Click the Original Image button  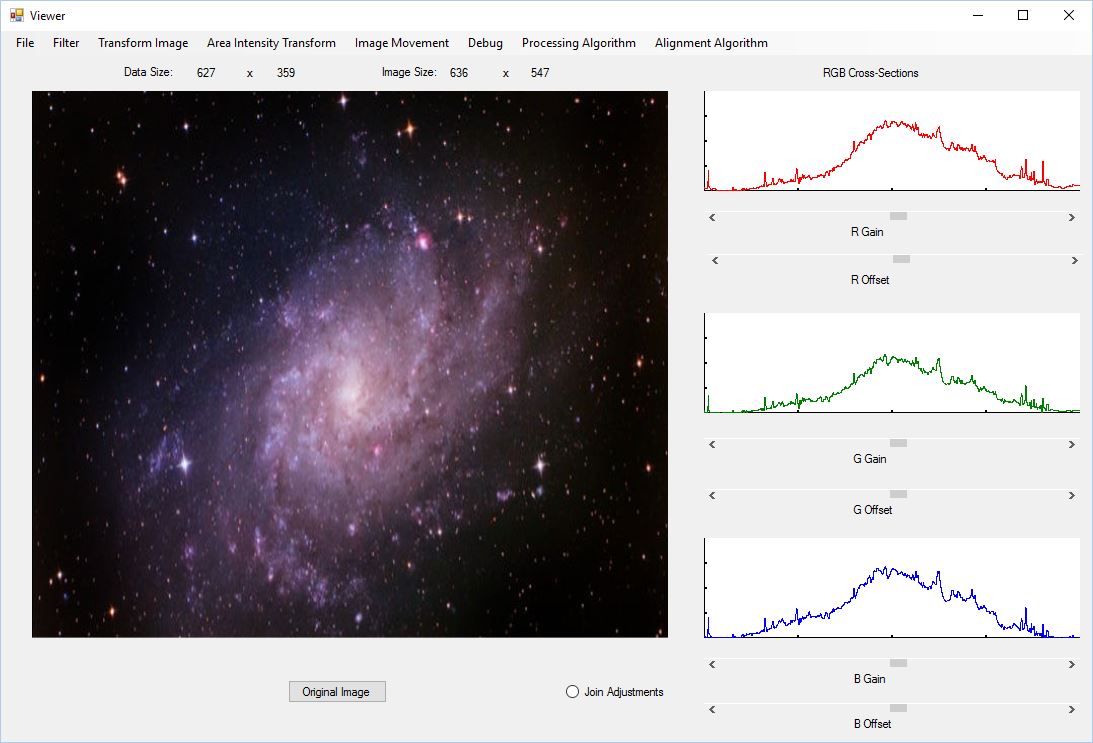[337, 691]
